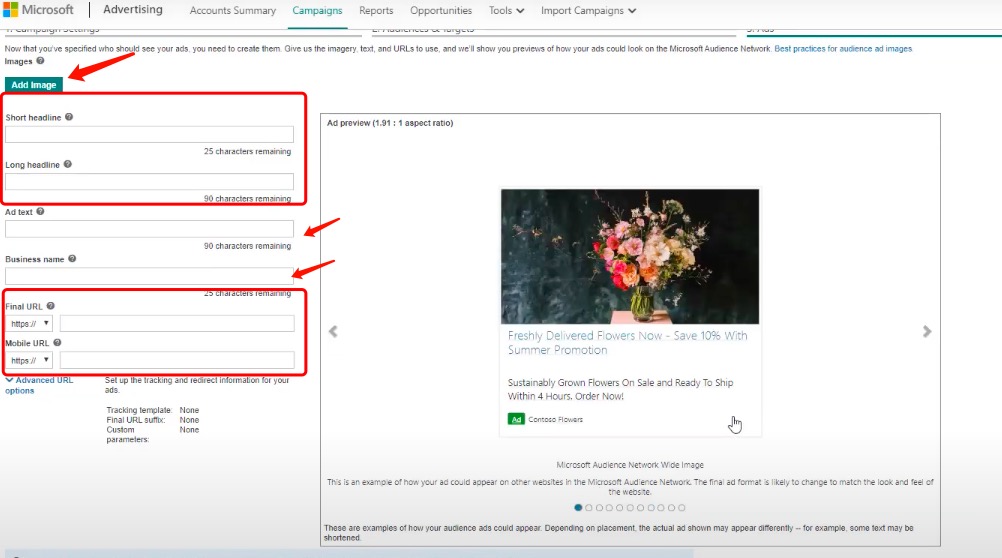Select the third preview pagination dot
Screen dimensions: 1002x558
pos(599,508)
